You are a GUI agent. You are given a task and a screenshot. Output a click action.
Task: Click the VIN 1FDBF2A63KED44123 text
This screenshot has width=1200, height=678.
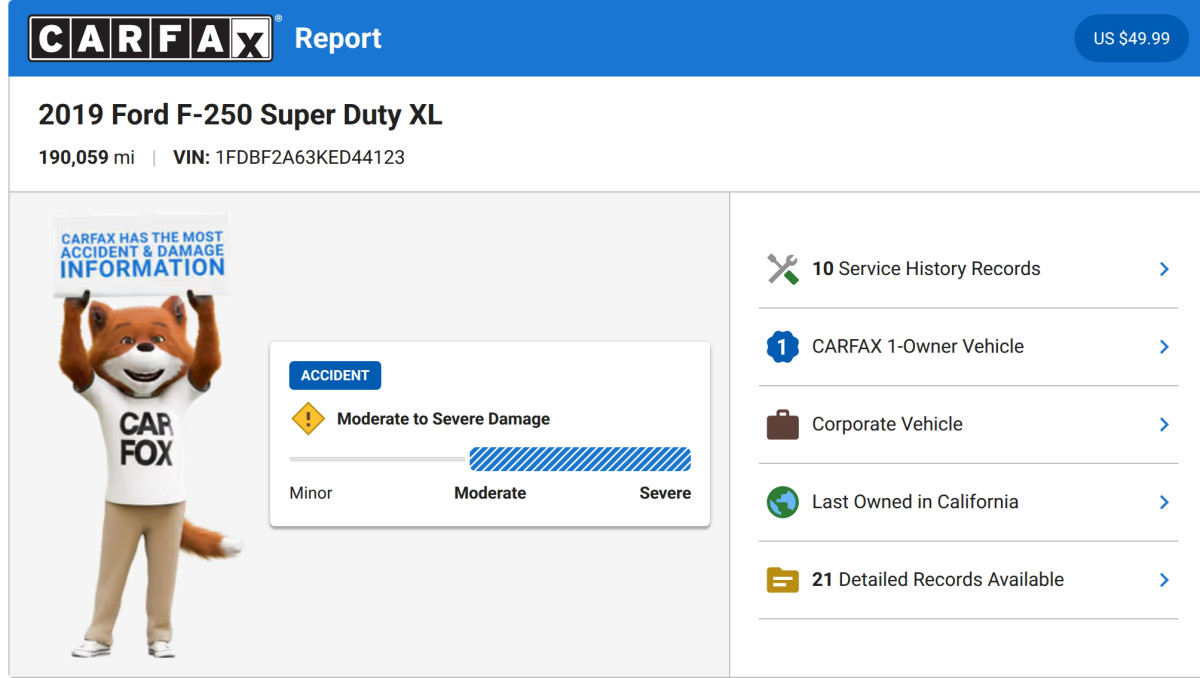tap(289, 157)
